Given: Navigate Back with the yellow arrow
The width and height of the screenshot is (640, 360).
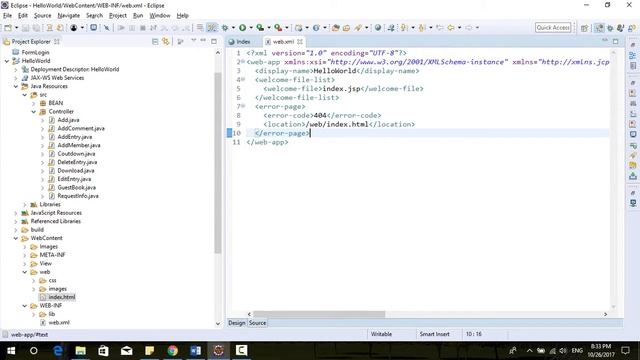Looking at the screenshot, I should (451, 28).
